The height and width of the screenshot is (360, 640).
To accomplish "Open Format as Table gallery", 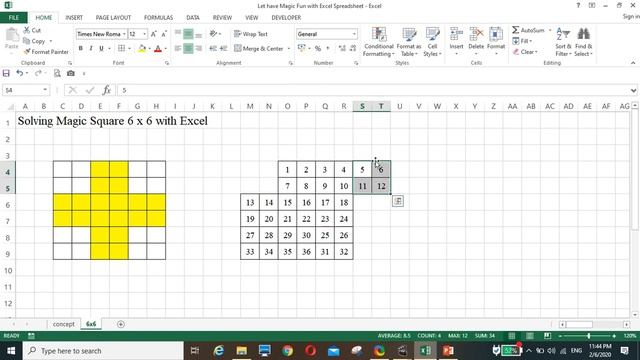I will coord(409,42).
